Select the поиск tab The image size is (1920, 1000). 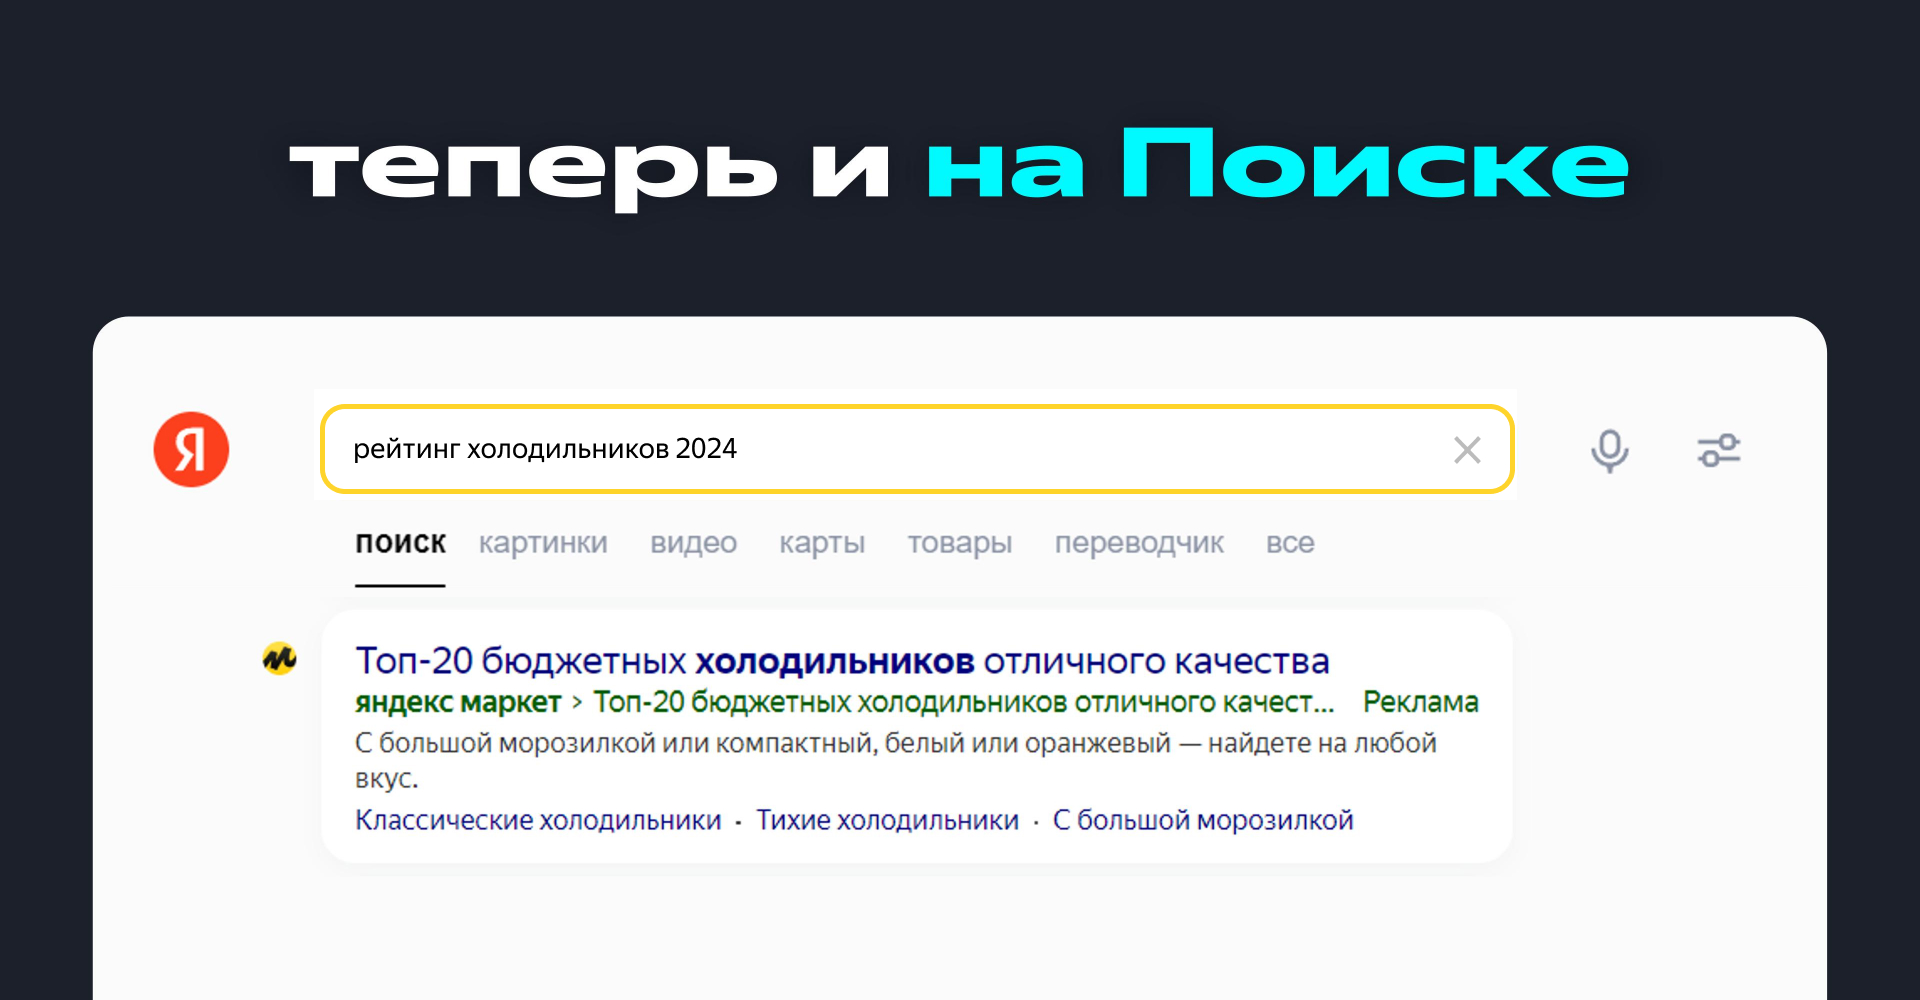click(x=400, y=543)
